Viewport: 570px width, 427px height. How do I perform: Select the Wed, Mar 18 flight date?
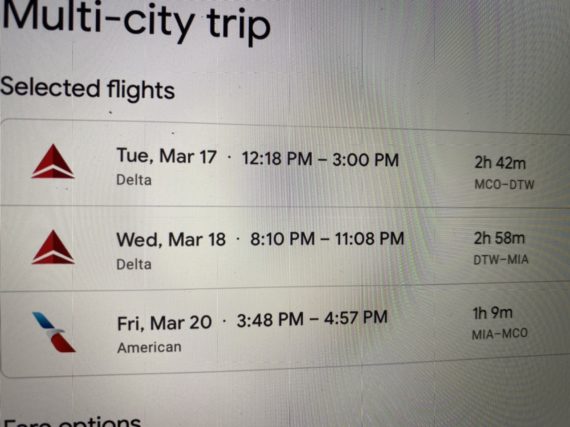(171, 240)
